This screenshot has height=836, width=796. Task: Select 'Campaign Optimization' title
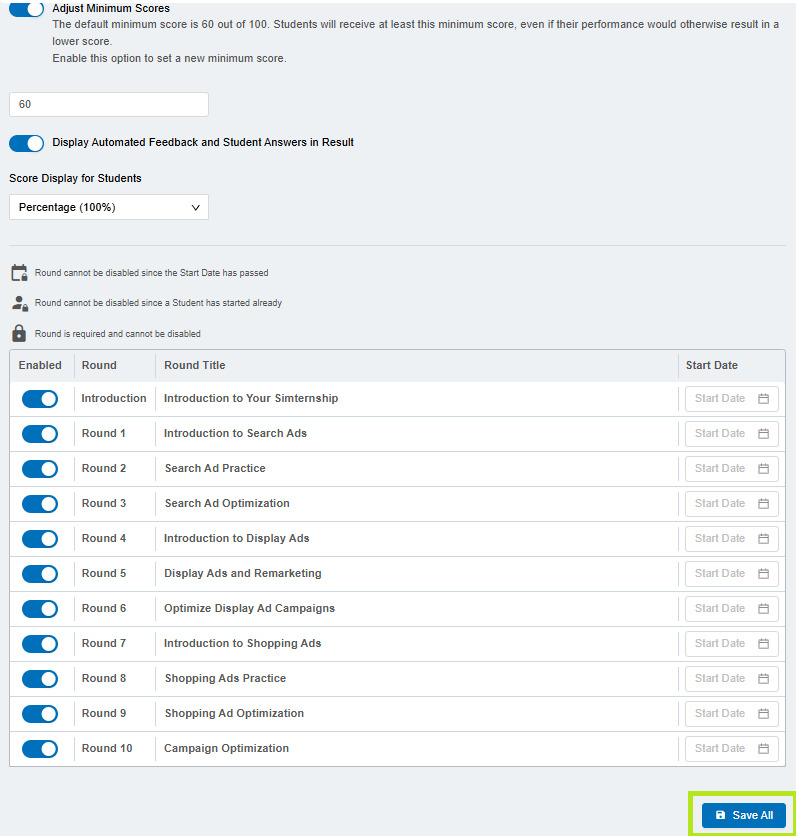[x=227, y=749]
